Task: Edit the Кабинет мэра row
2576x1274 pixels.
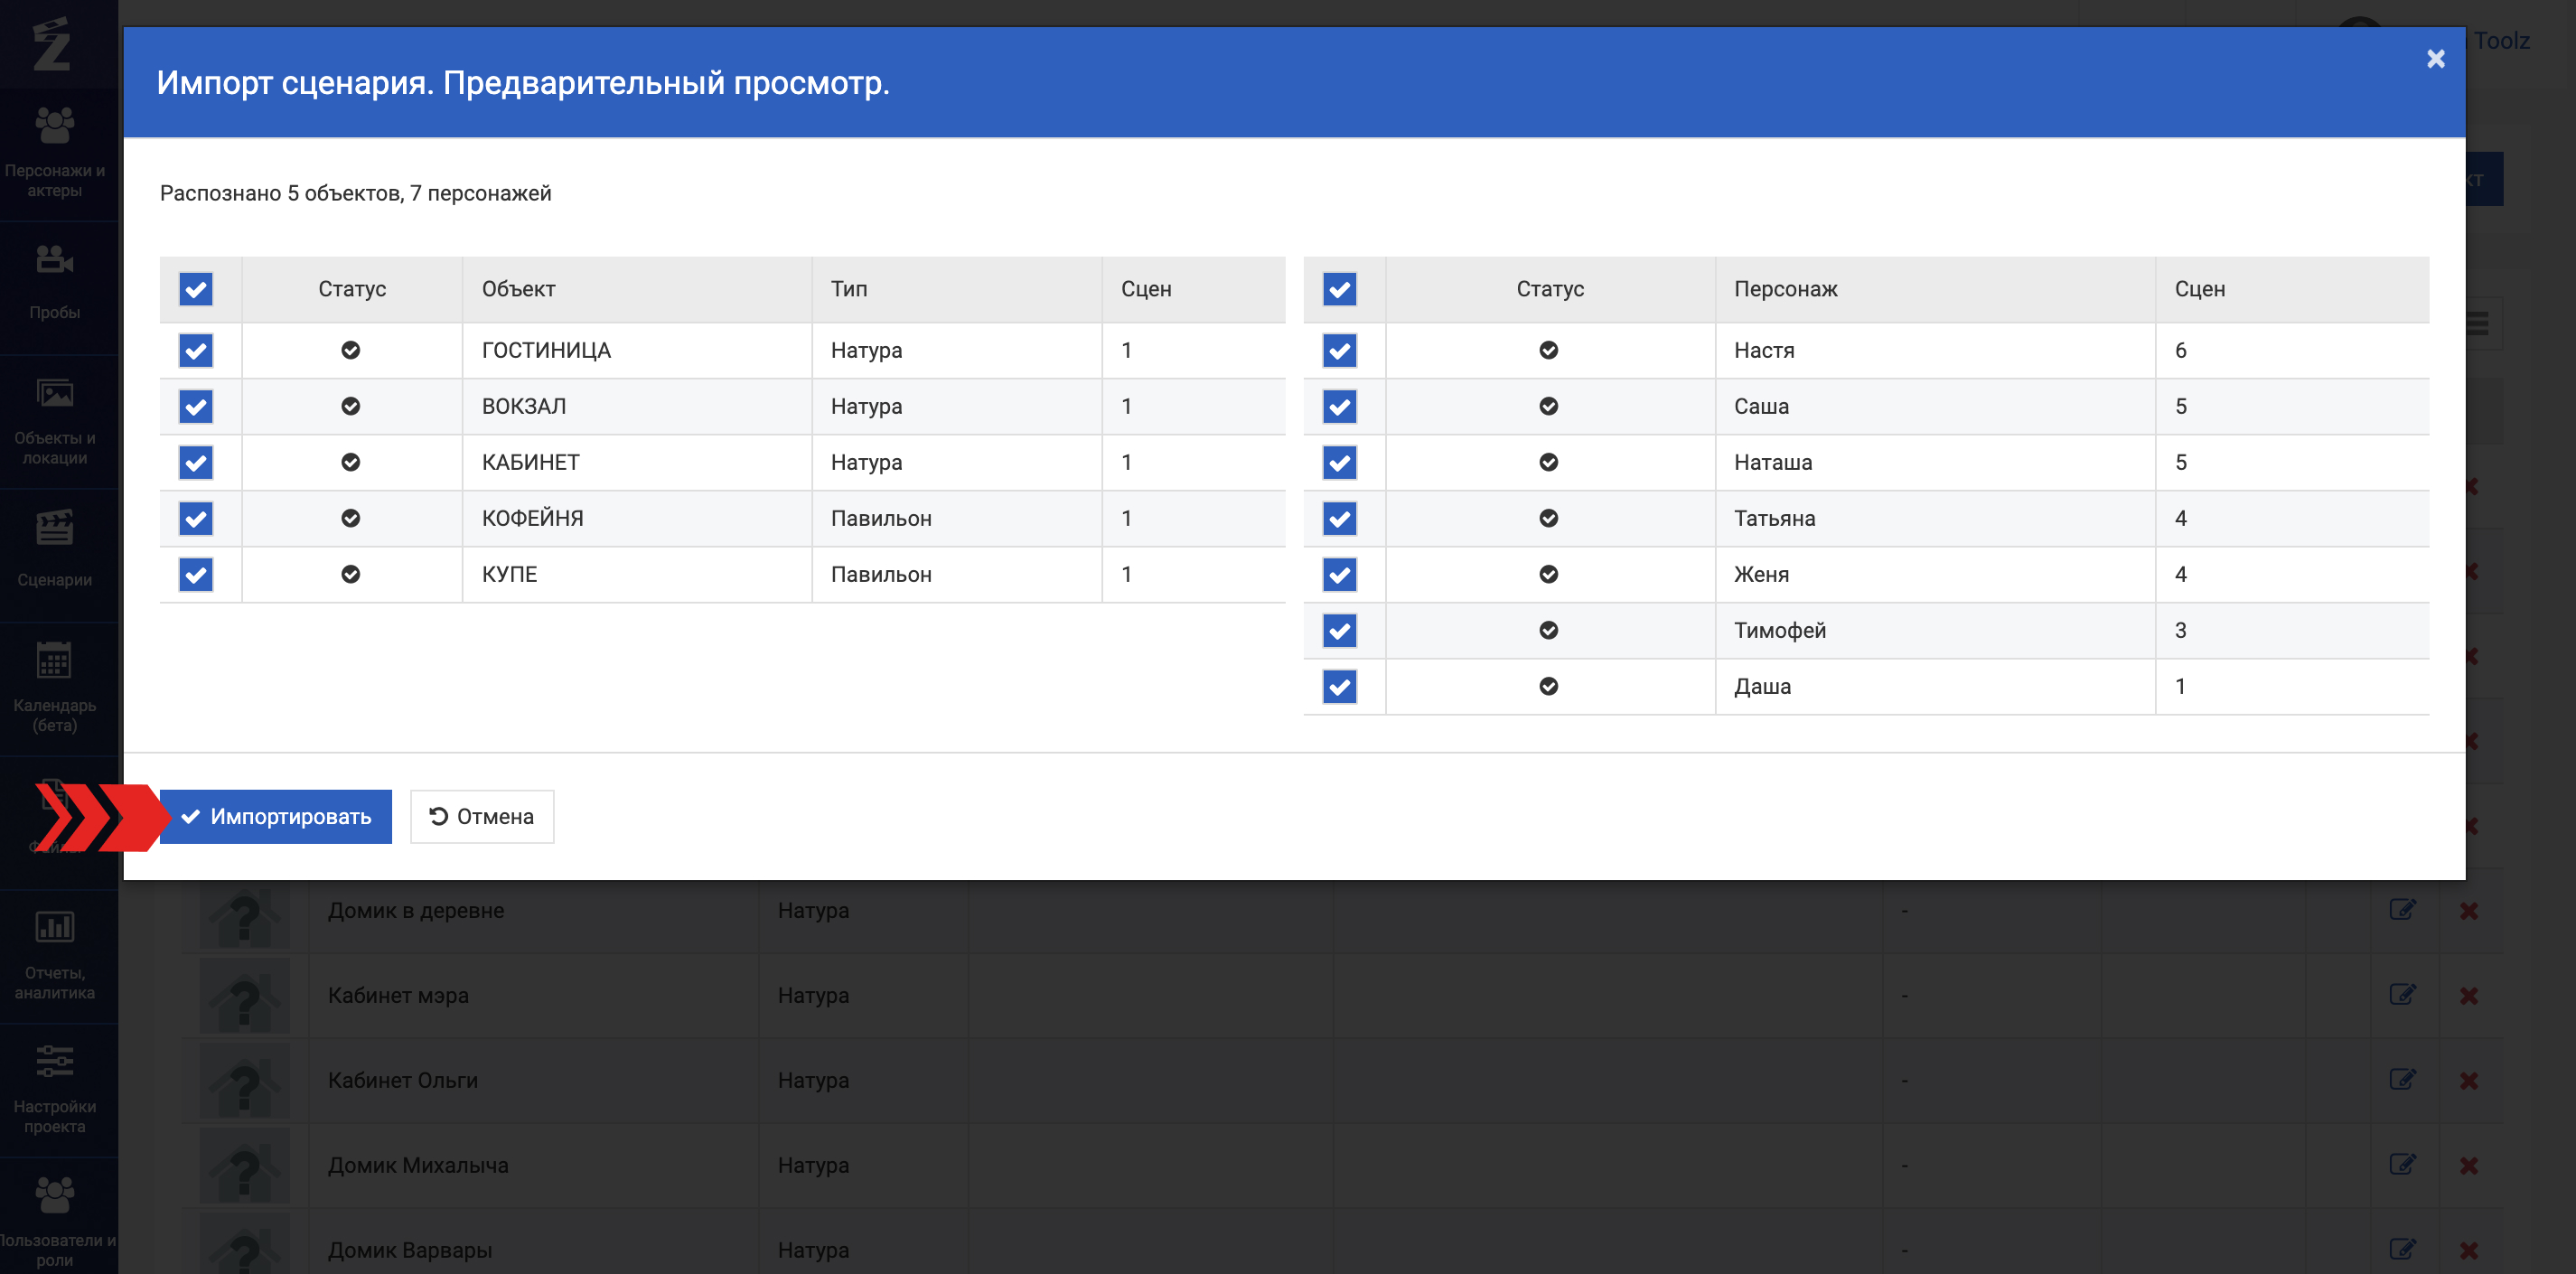Action: [2403, 995]
